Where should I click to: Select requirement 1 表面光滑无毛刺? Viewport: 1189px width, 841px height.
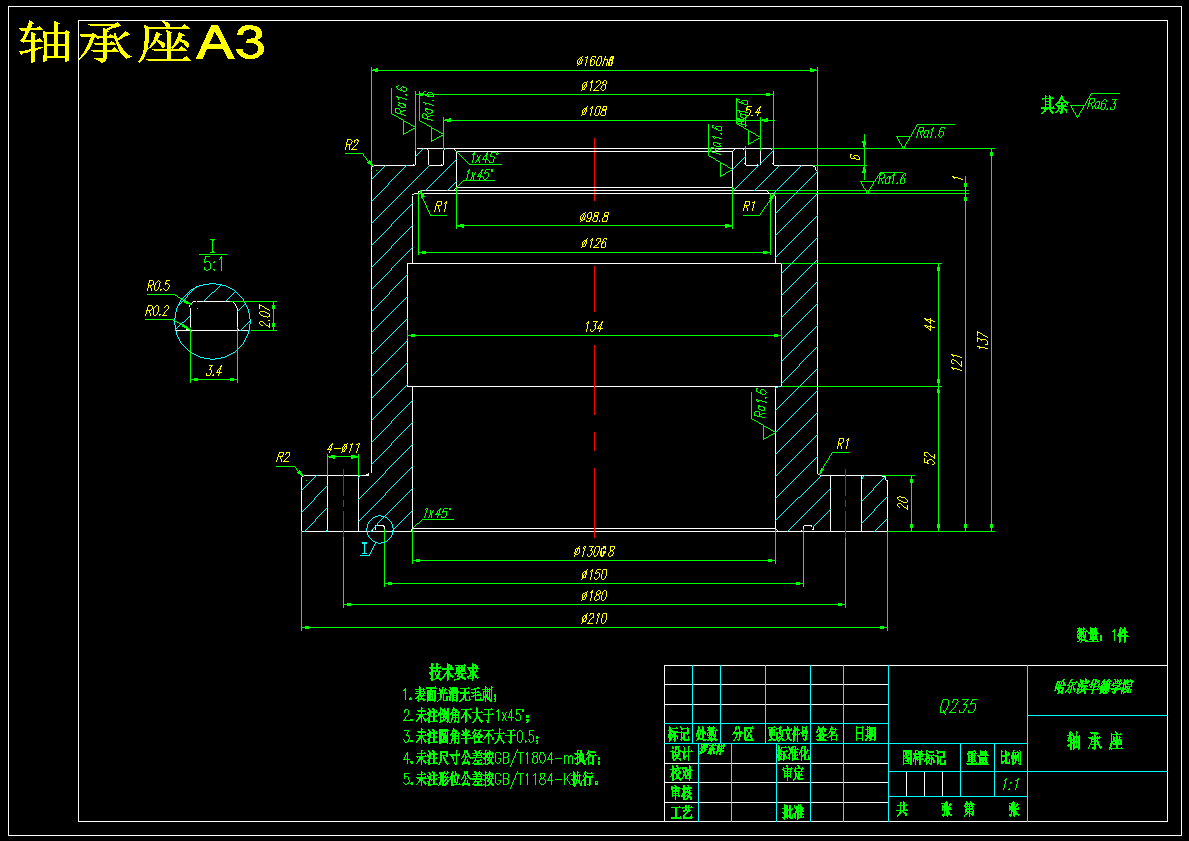pyautogui.click(x=450, y=694)
